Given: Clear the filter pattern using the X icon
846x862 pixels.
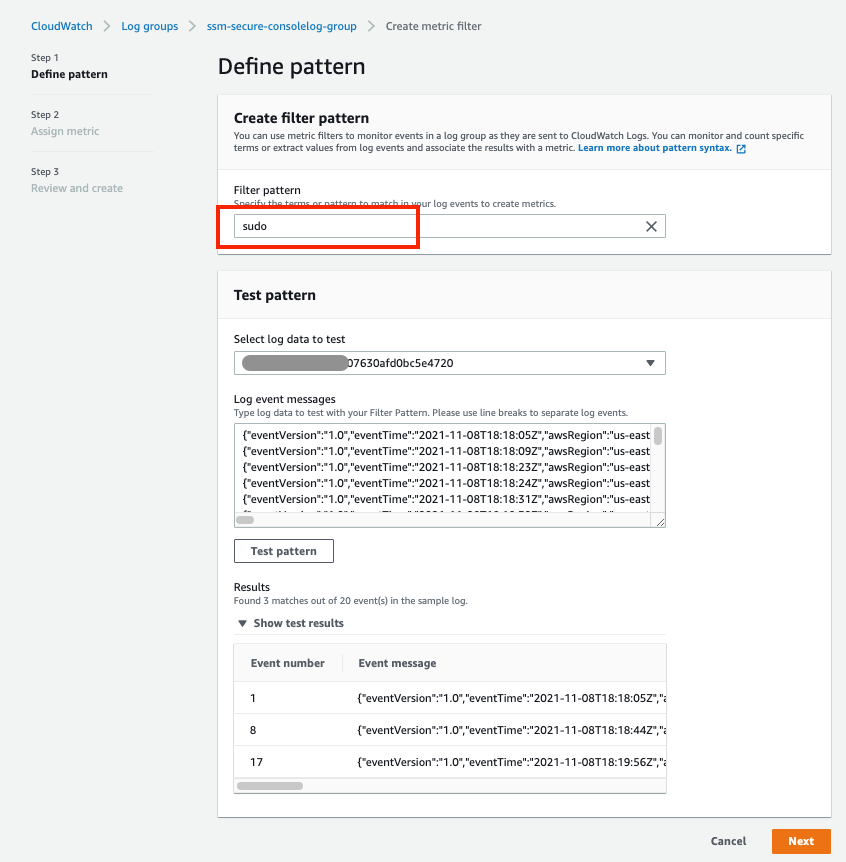Looking at the screenshot, I should [652, 226].
